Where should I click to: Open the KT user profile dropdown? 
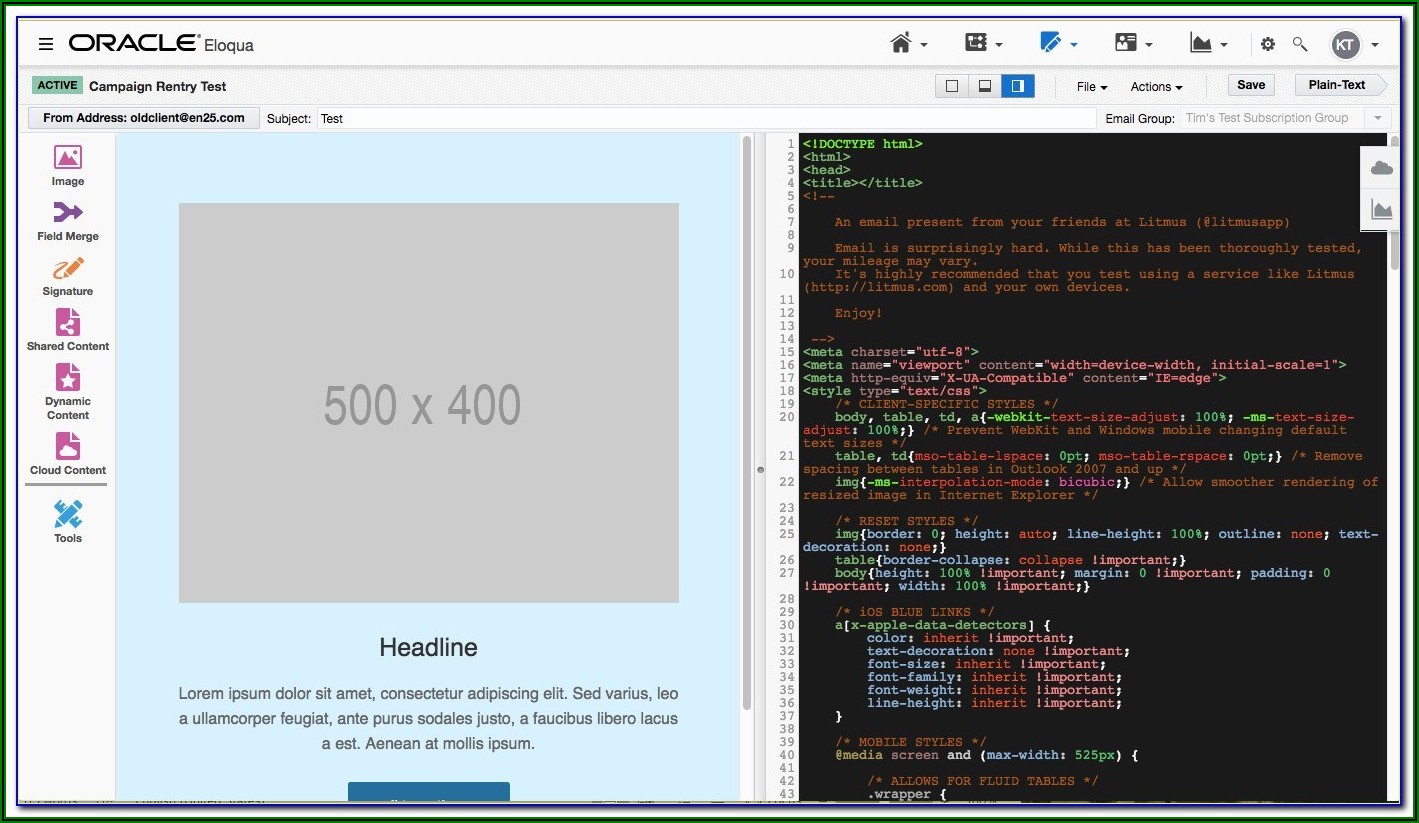(1354, 44)
